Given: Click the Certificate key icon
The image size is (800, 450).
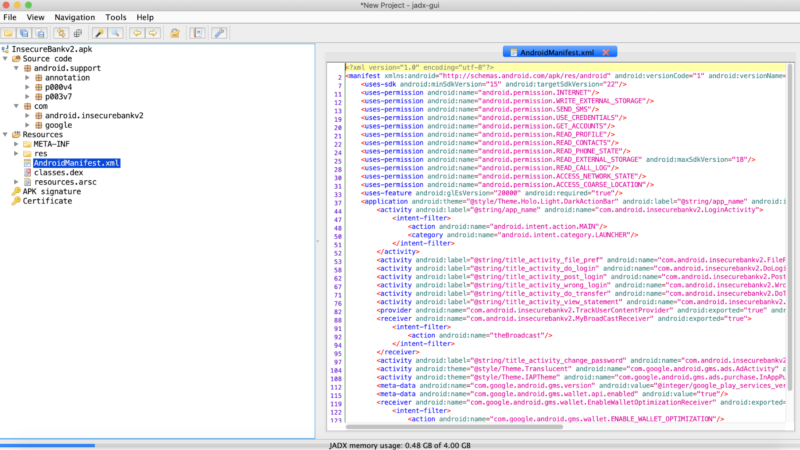Looking at the screenshot, I should pos(16,201).
